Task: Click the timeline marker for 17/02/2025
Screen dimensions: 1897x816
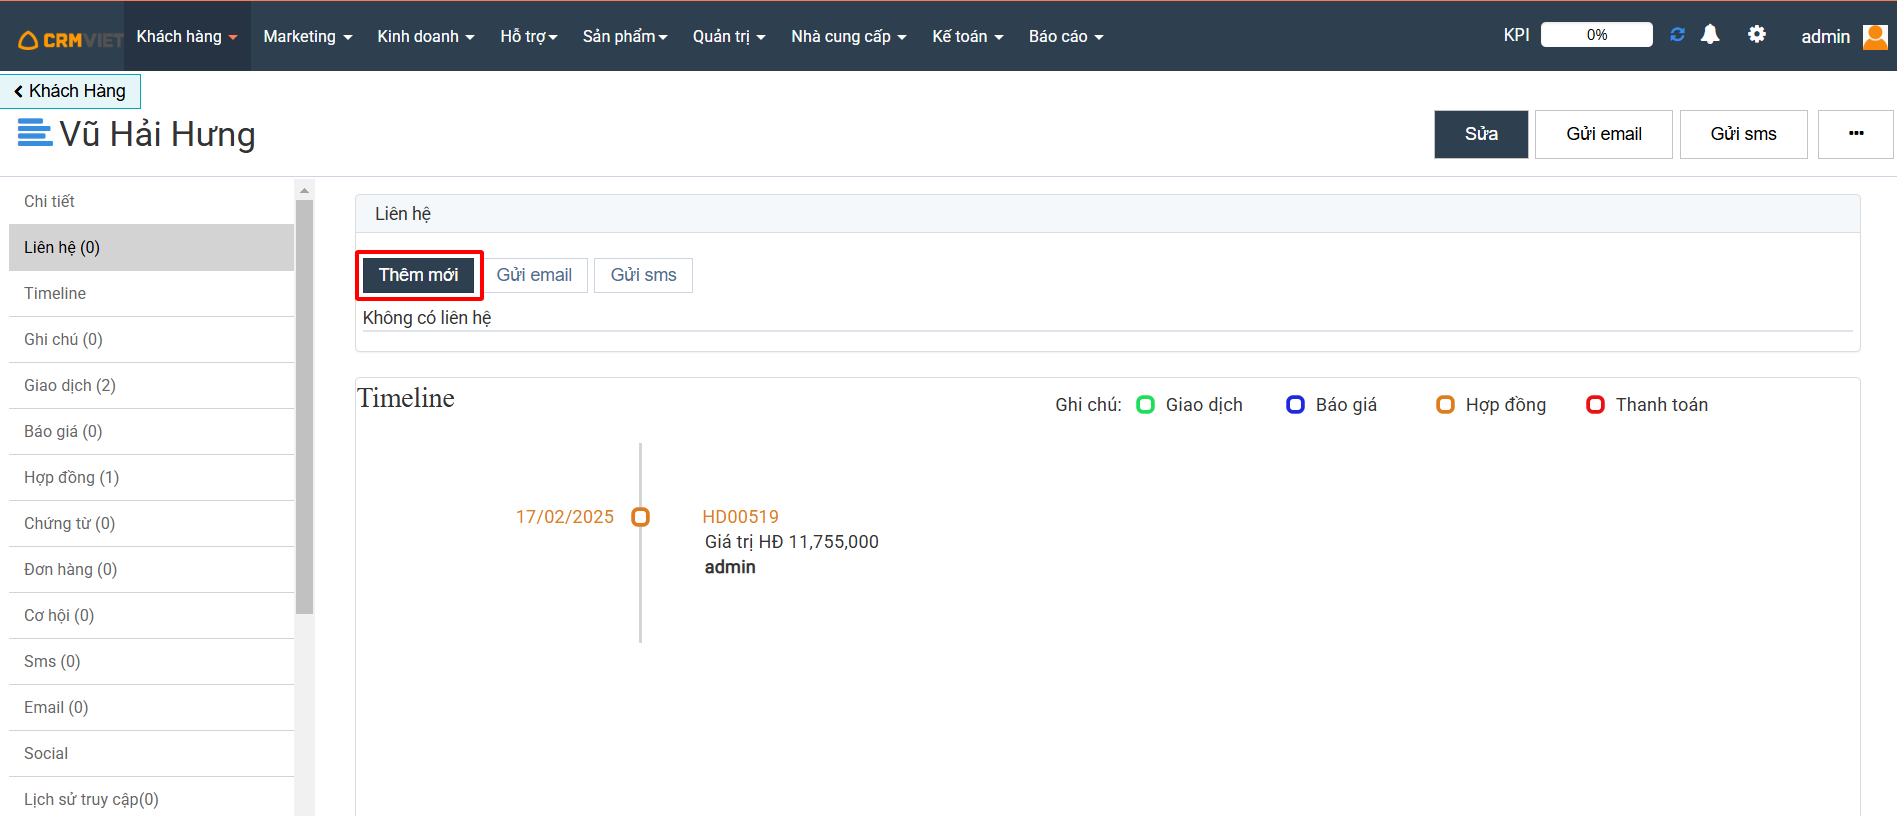Action: coord(641,517)
